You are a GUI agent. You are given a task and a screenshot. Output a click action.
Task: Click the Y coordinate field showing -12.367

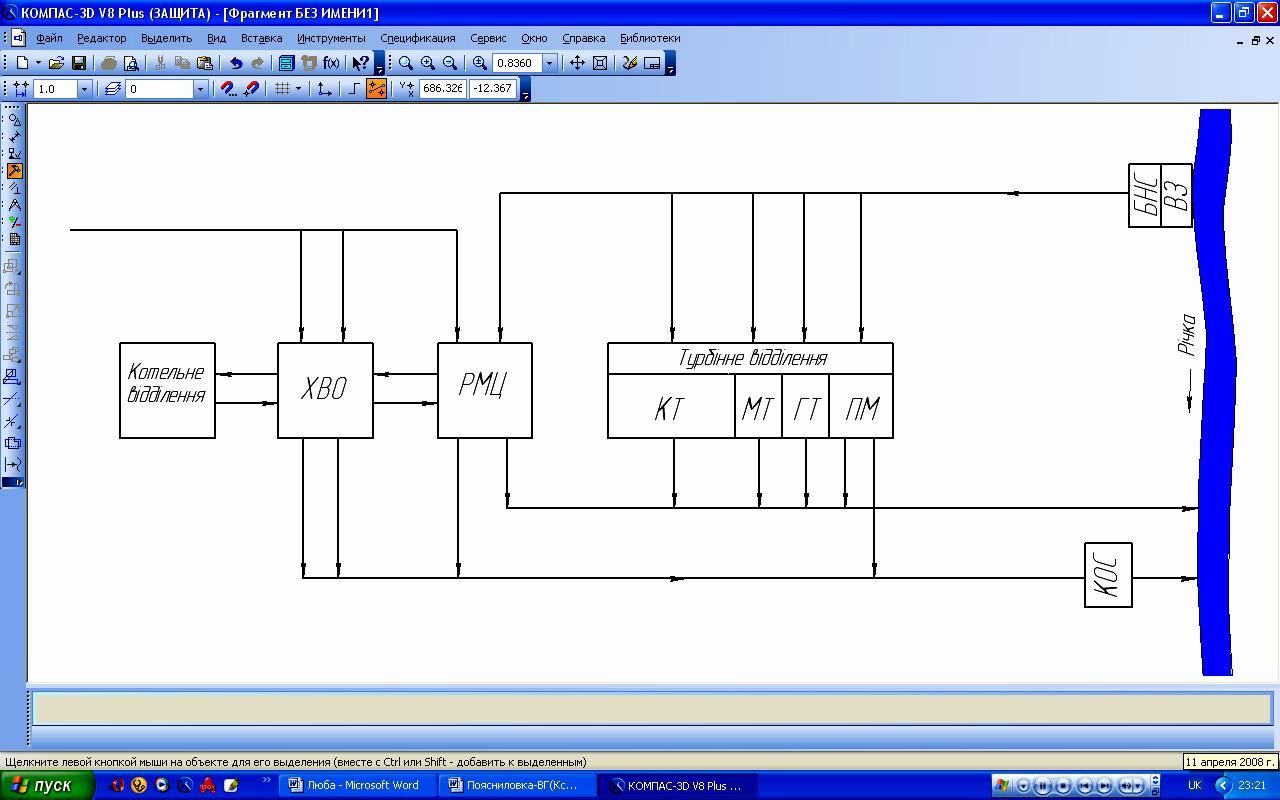coord(492,89)
